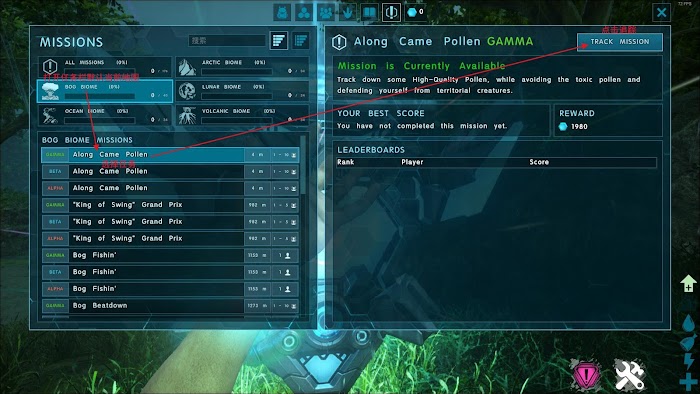Click the mission search input field
Screen dimensions: 700x394
click(x=227, y=41)
